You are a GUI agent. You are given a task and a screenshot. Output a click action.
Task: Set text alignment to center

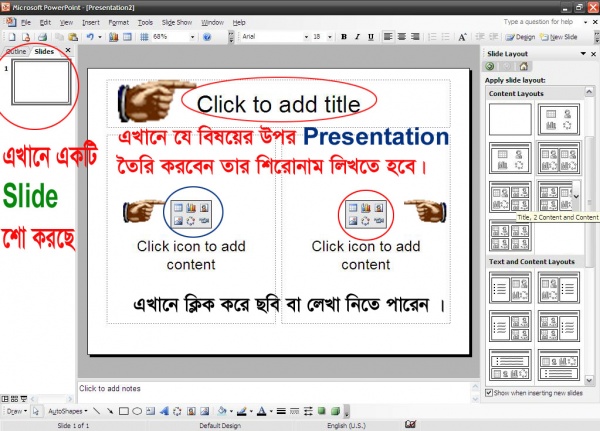coord(401,37)
